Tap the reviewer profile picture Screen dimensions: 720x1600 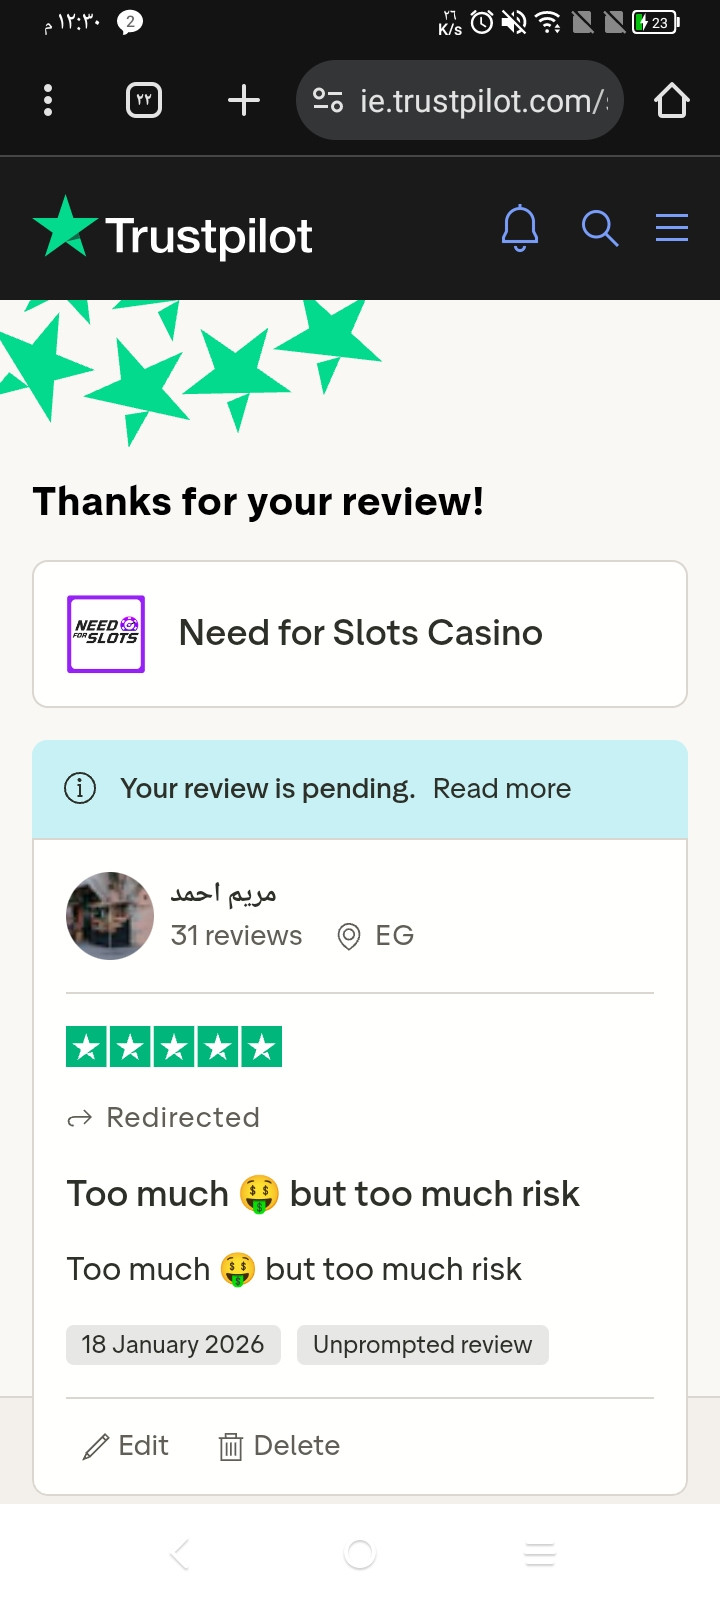pyautogui.click(x=110, y=916)
